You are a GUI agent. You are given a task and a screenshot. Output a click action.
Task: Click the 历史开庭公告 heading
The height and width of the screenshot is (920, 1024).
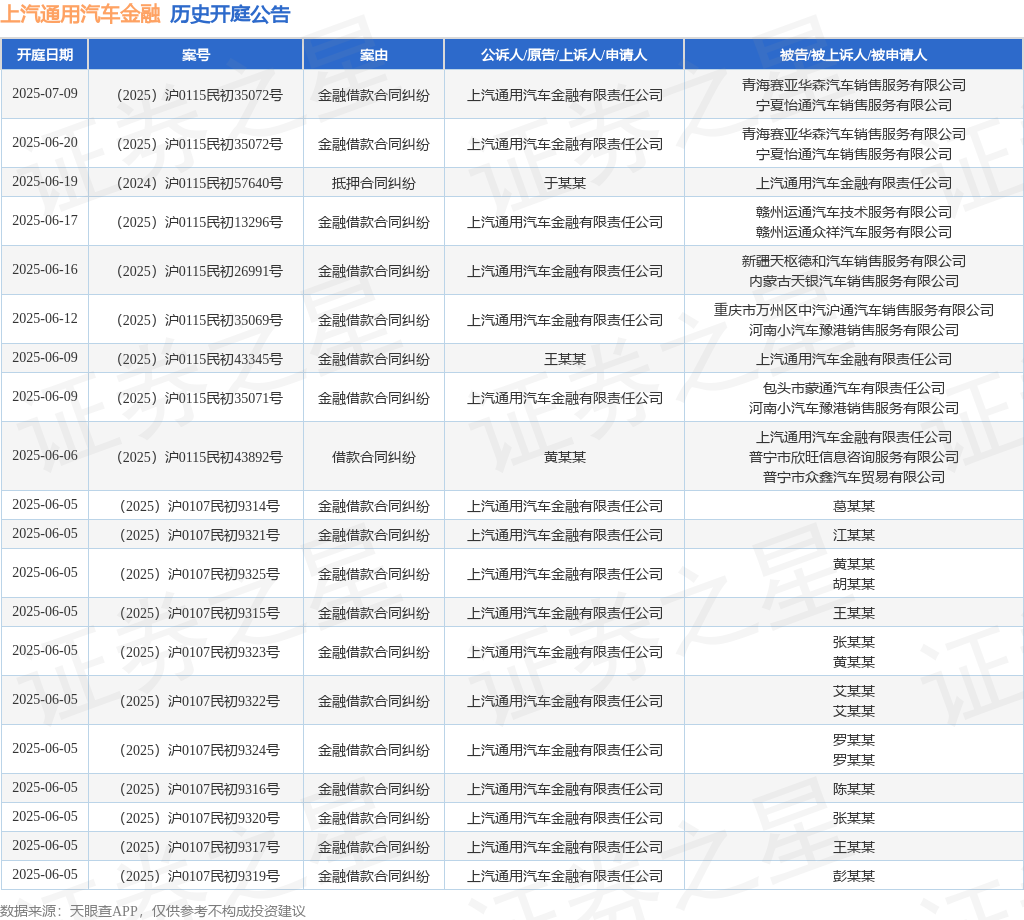tap(230, 14)
